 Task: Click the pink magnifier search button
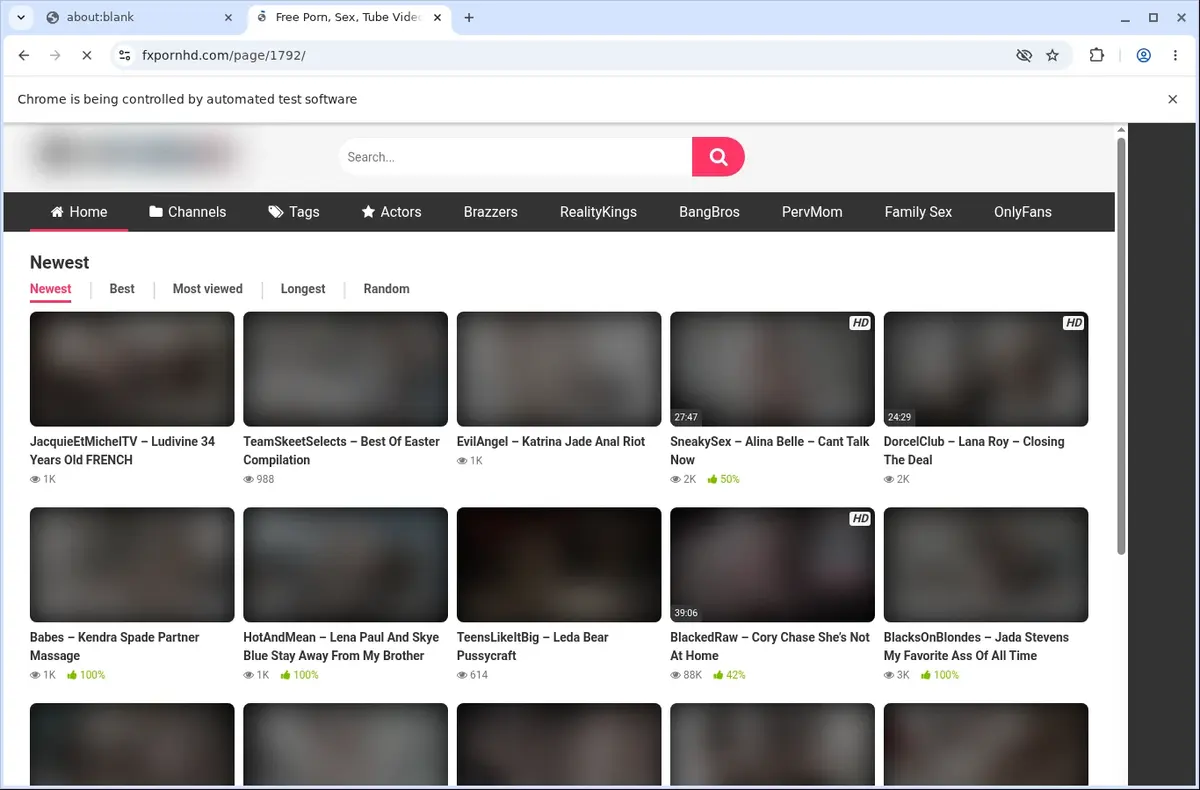click(718, 157)
